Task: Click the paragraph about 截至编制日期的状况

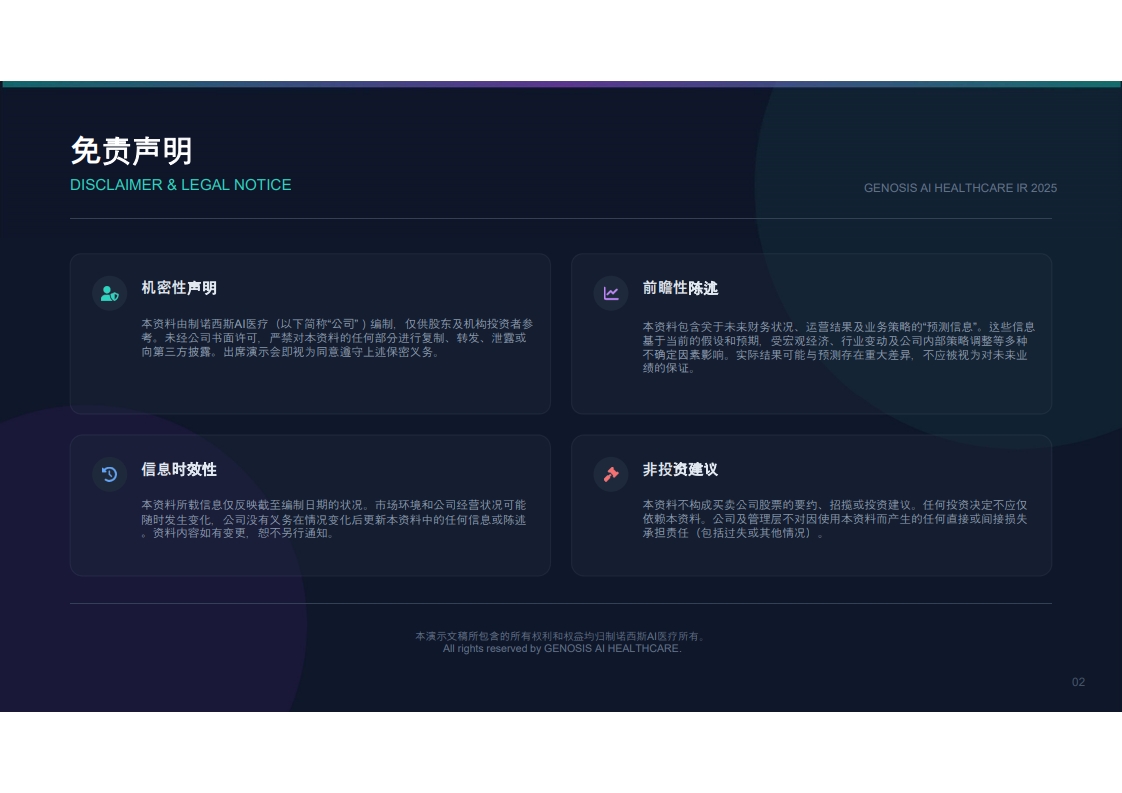Action: pos(333,519)
